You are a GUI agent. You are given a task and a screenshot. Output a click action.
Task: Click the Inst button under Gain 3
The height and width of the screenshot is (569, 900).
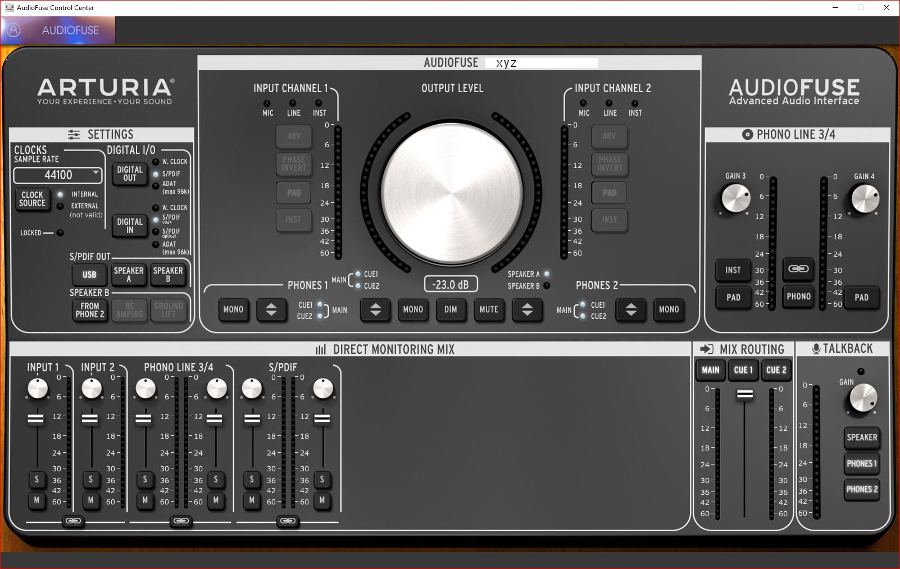tap(733, 270)
